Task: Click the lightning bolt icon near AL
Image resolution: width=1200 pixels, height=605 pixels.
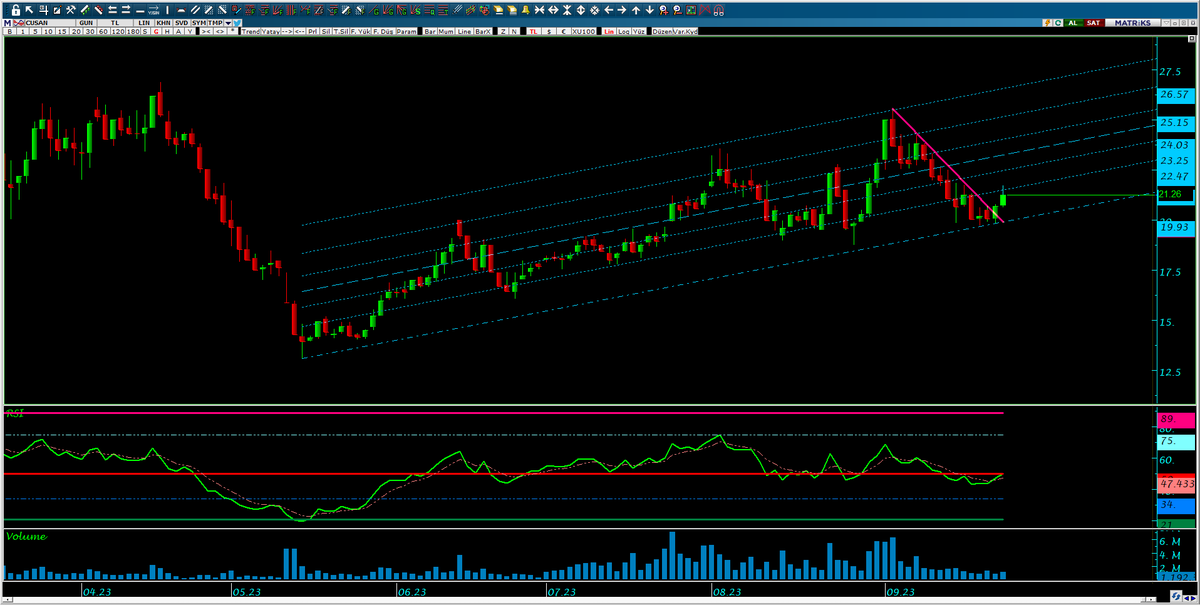Action: (x=1048, y=23)
